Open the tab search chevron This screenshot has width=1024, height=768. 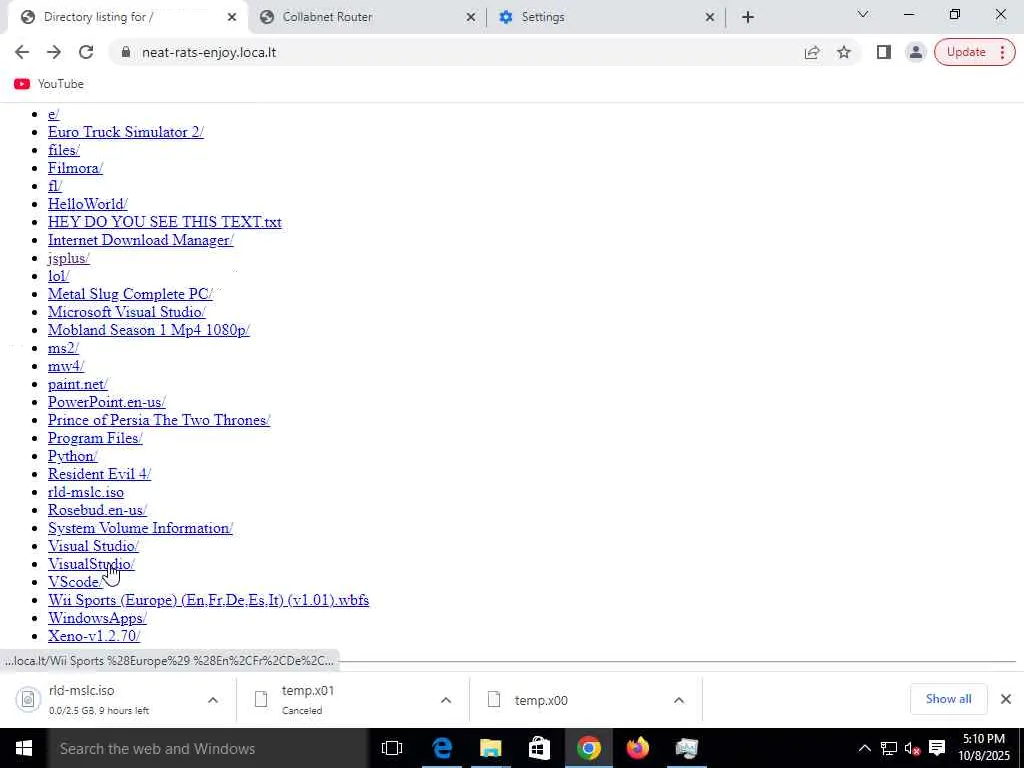[863, 14]
